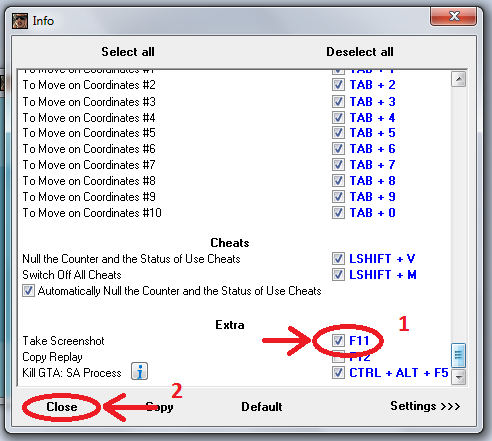Toggle the TAB + 3 checkbox
The width and height of the screenshot is (492, 441).
pyautogui.click(x=338, y=101)
